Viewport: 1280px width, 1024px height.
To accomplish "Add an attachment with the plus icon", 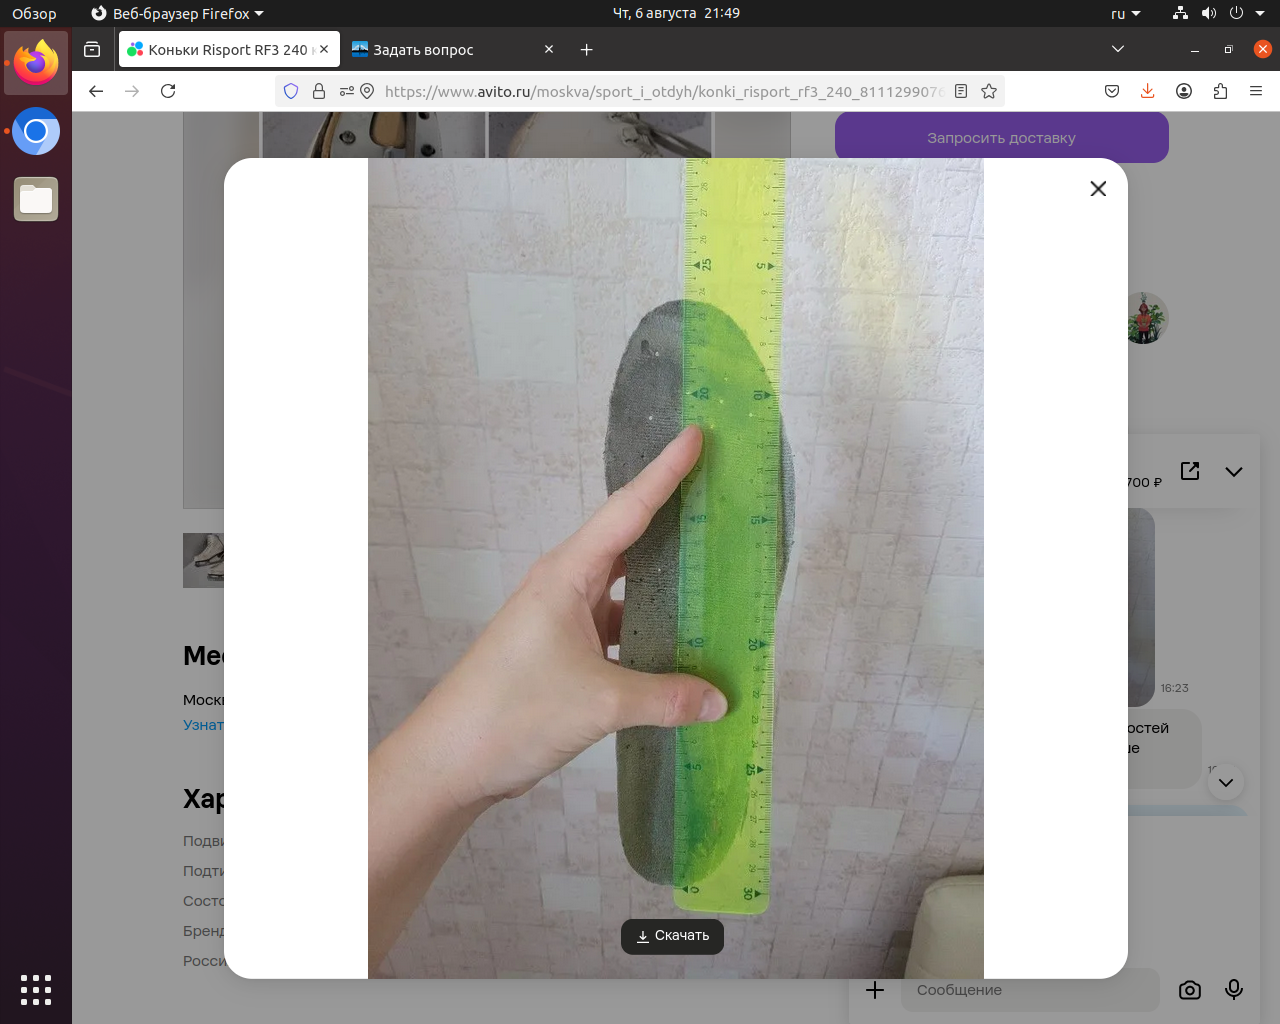I will click(x=875, y=990).
